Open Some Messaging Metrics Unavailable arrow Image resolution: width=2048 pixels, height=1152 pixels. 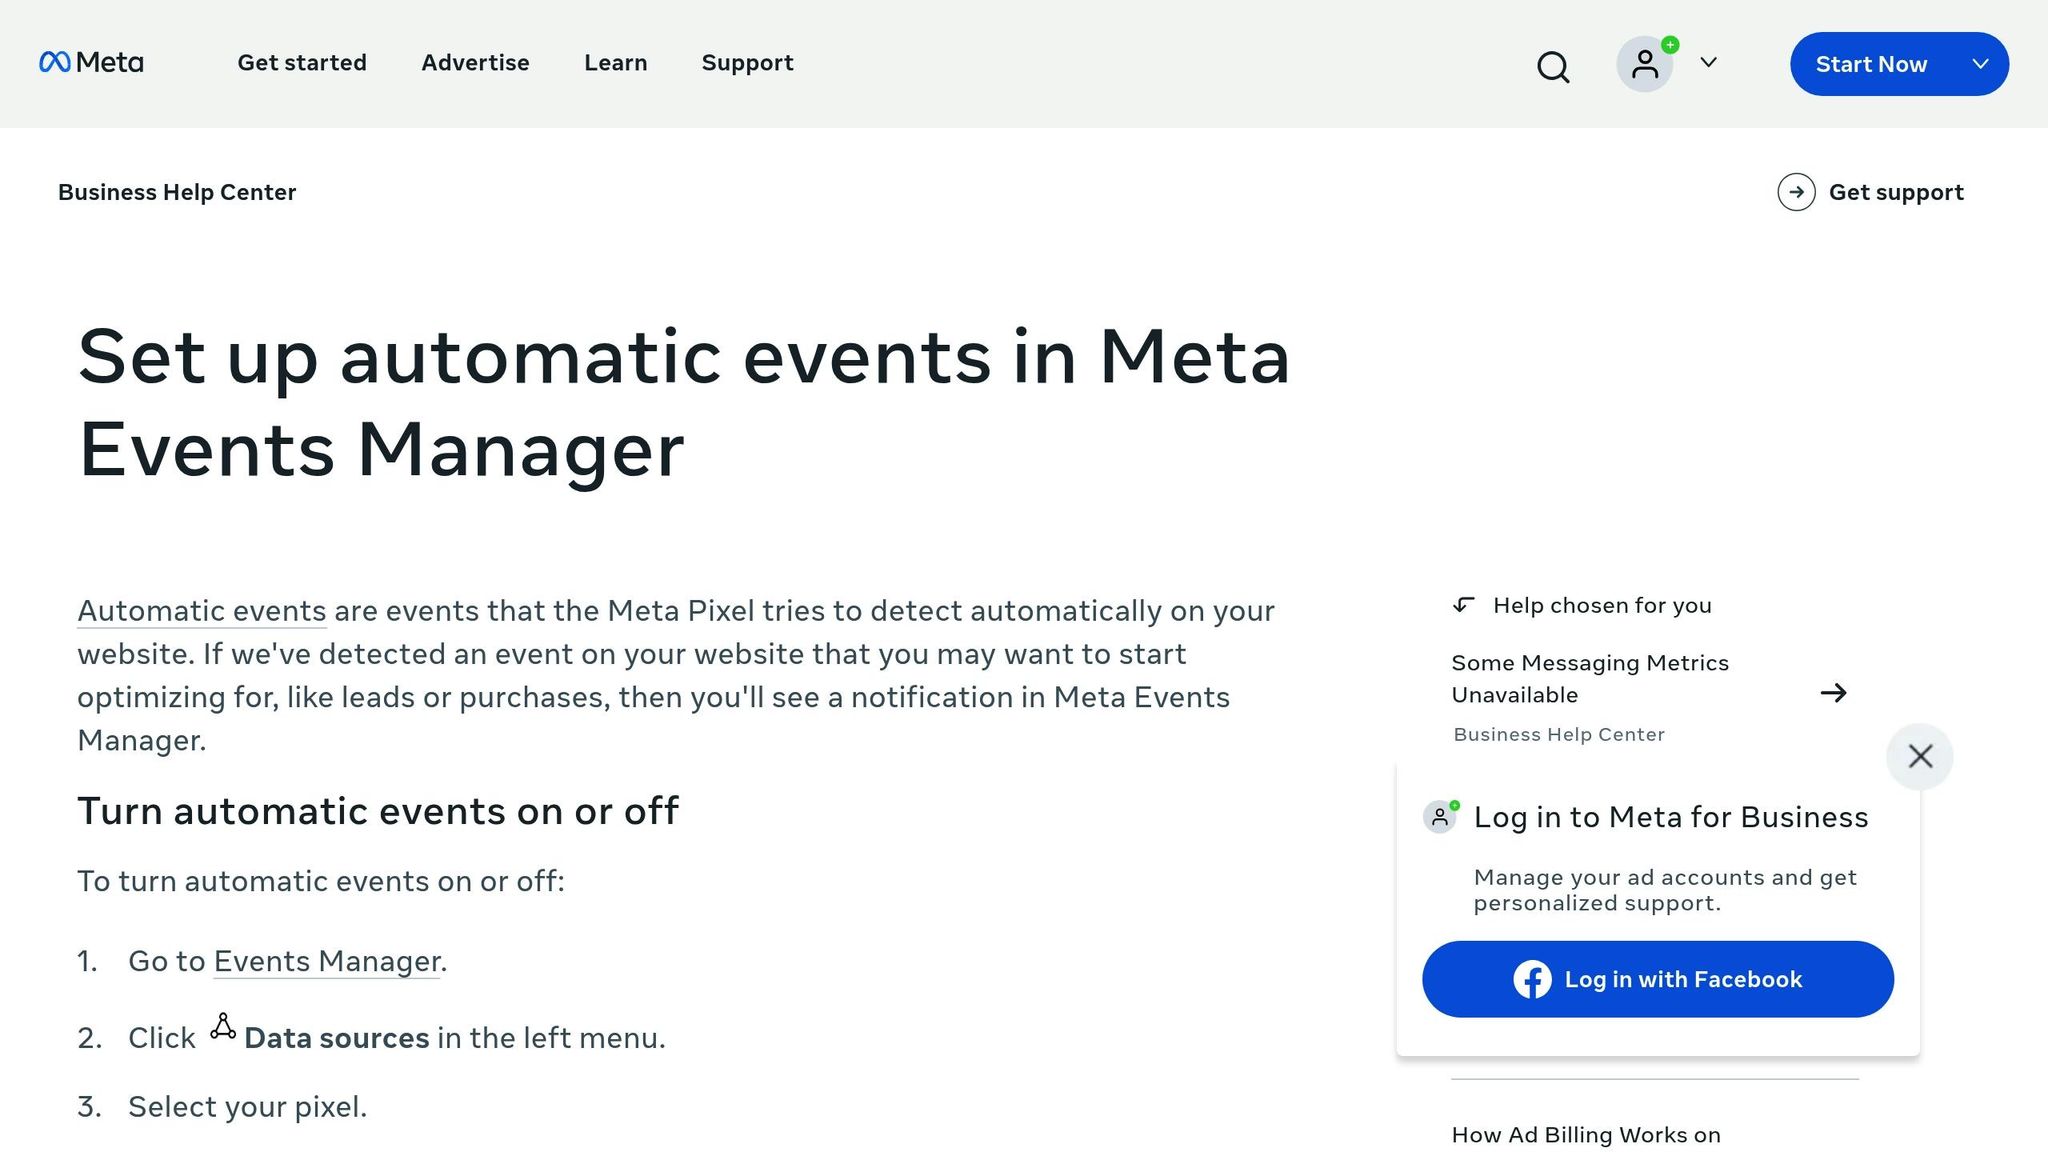[1834, 692]
